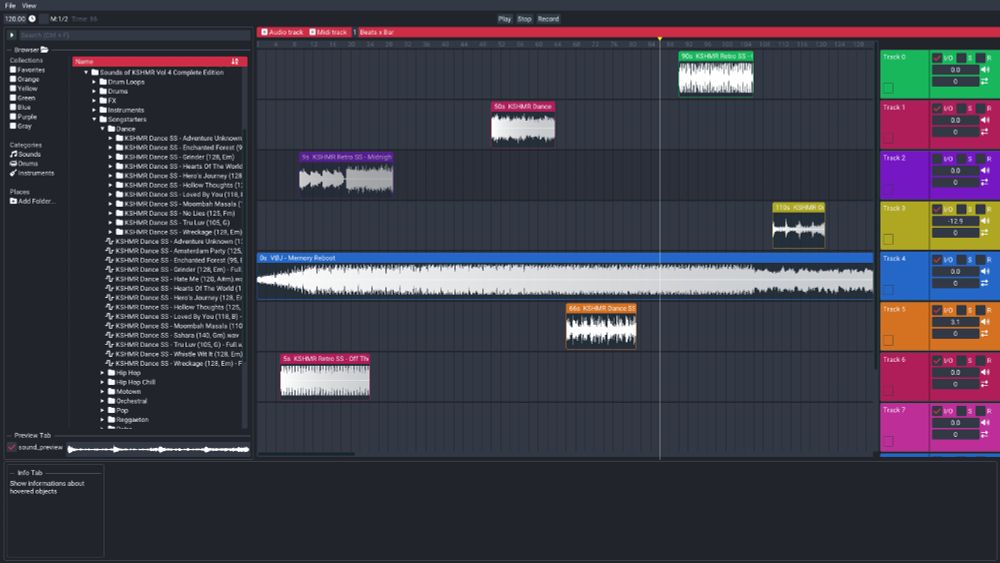Click the tempo clock icon beside 120.00

(x=32, y=19)
